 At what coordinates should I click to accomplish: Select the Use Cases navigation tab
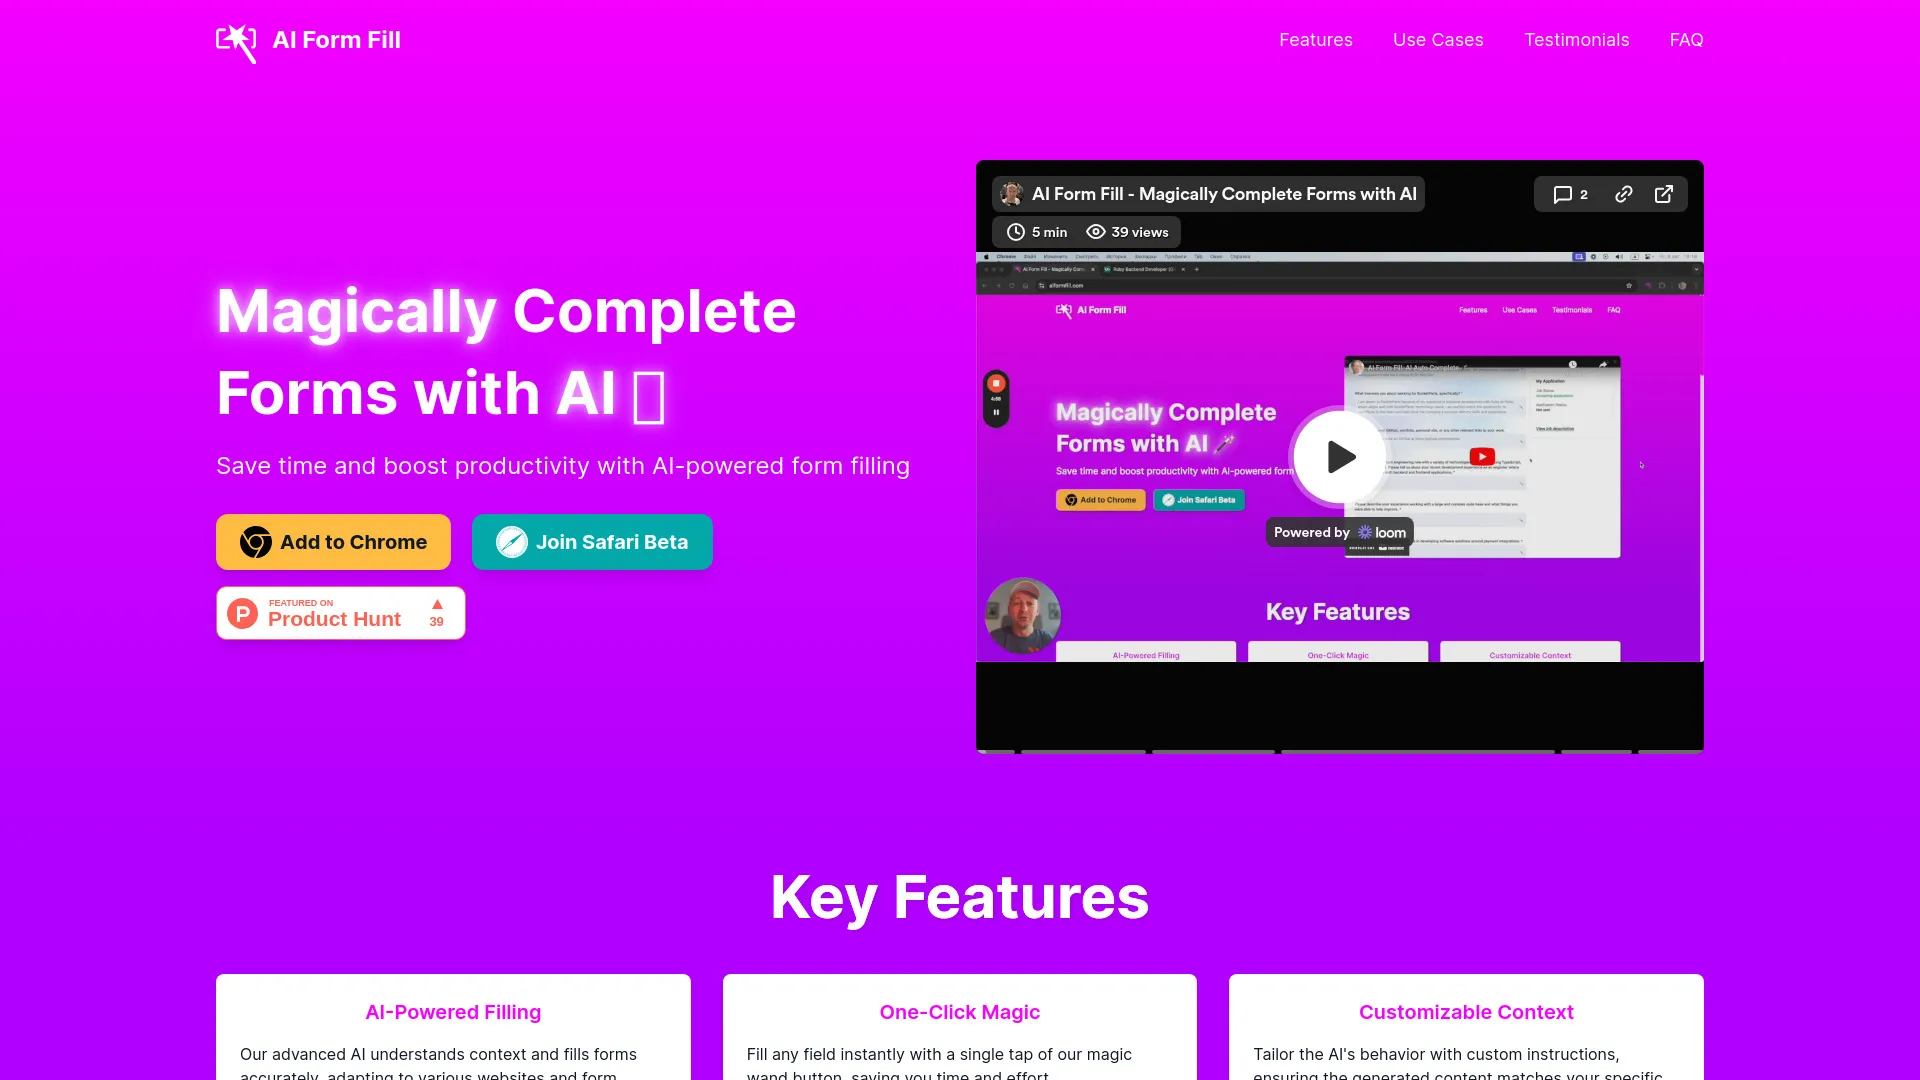pos(1439,40)
